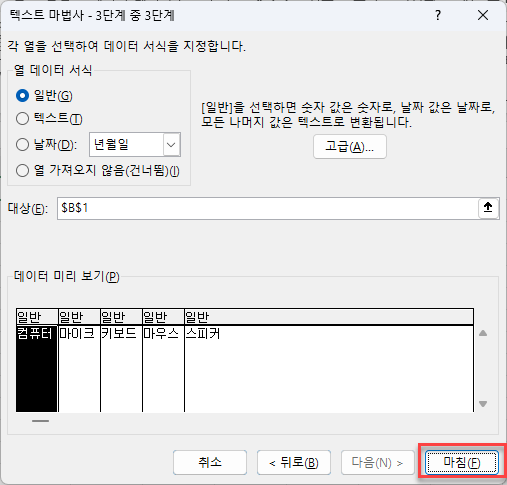Click the 일반 header above 스피커

[x=329, y=317]
